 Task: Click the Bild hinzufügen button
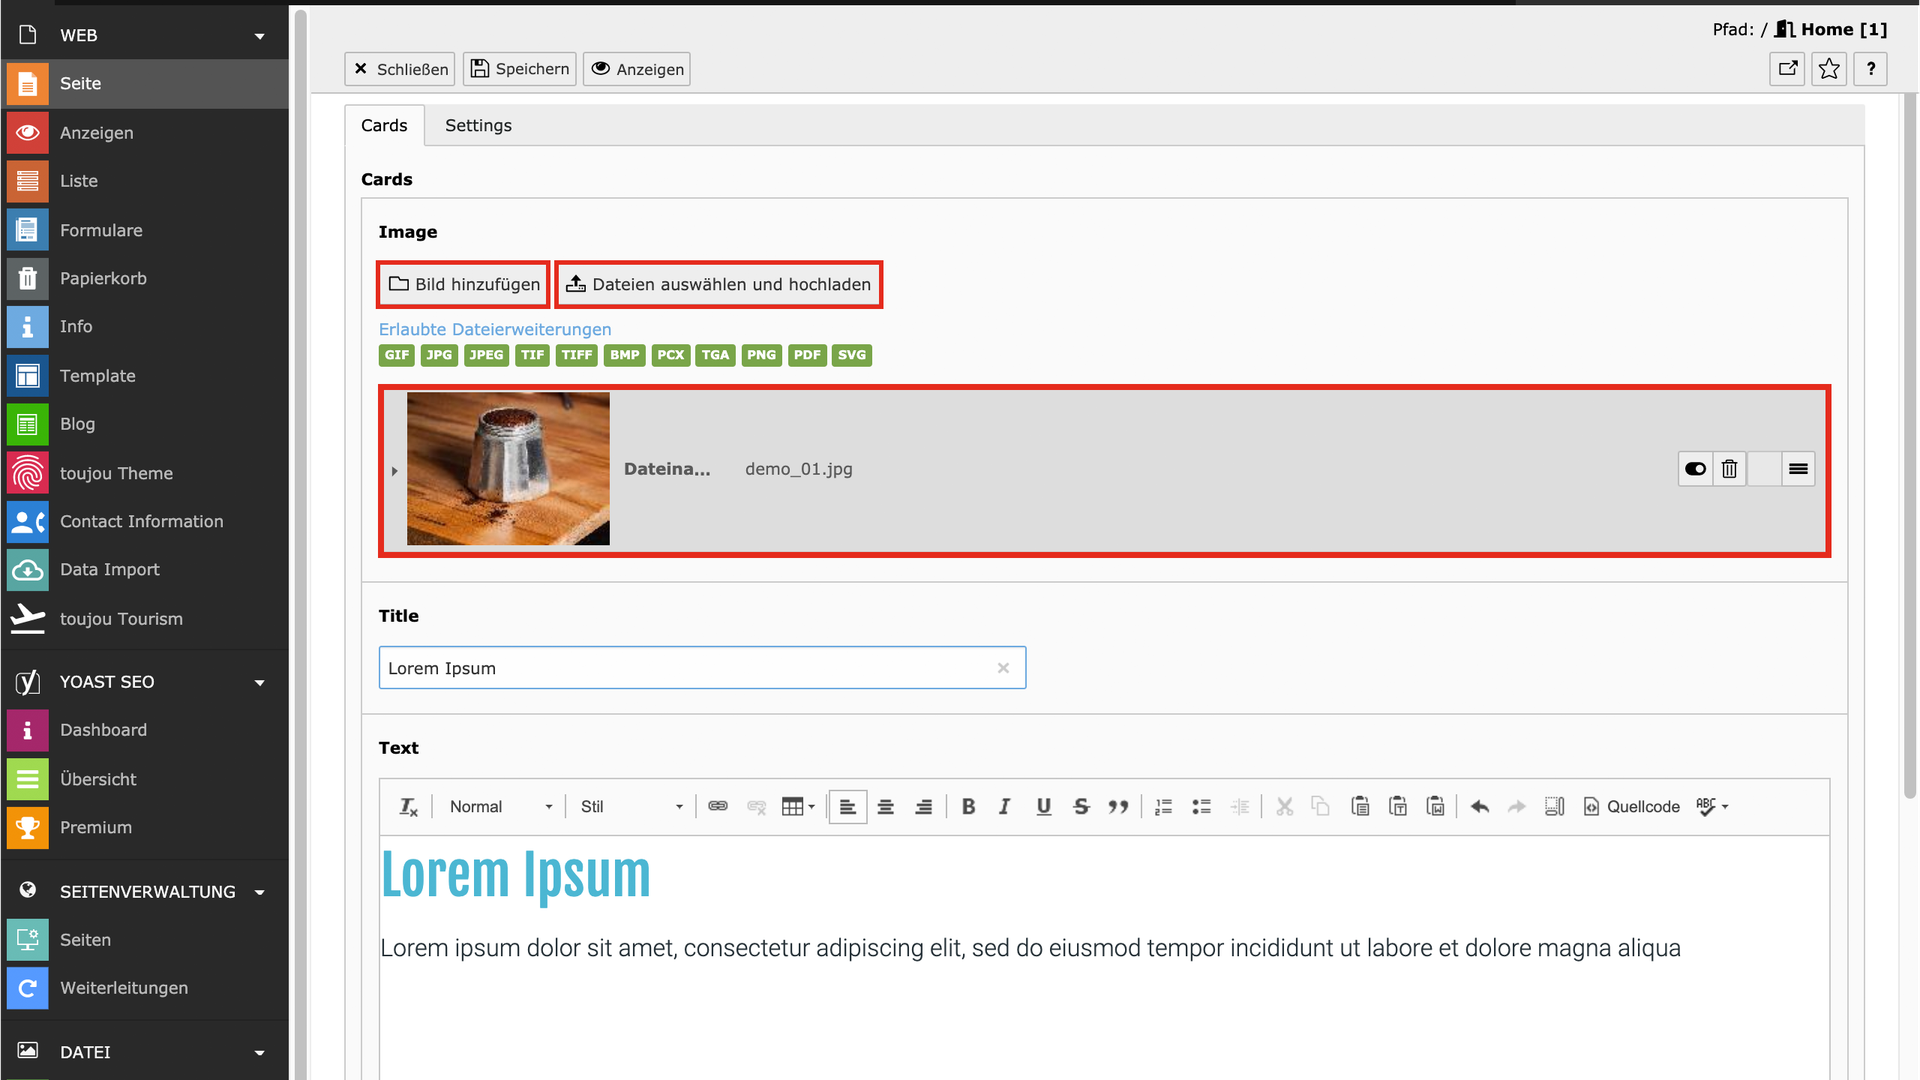(x=464, y=285)
